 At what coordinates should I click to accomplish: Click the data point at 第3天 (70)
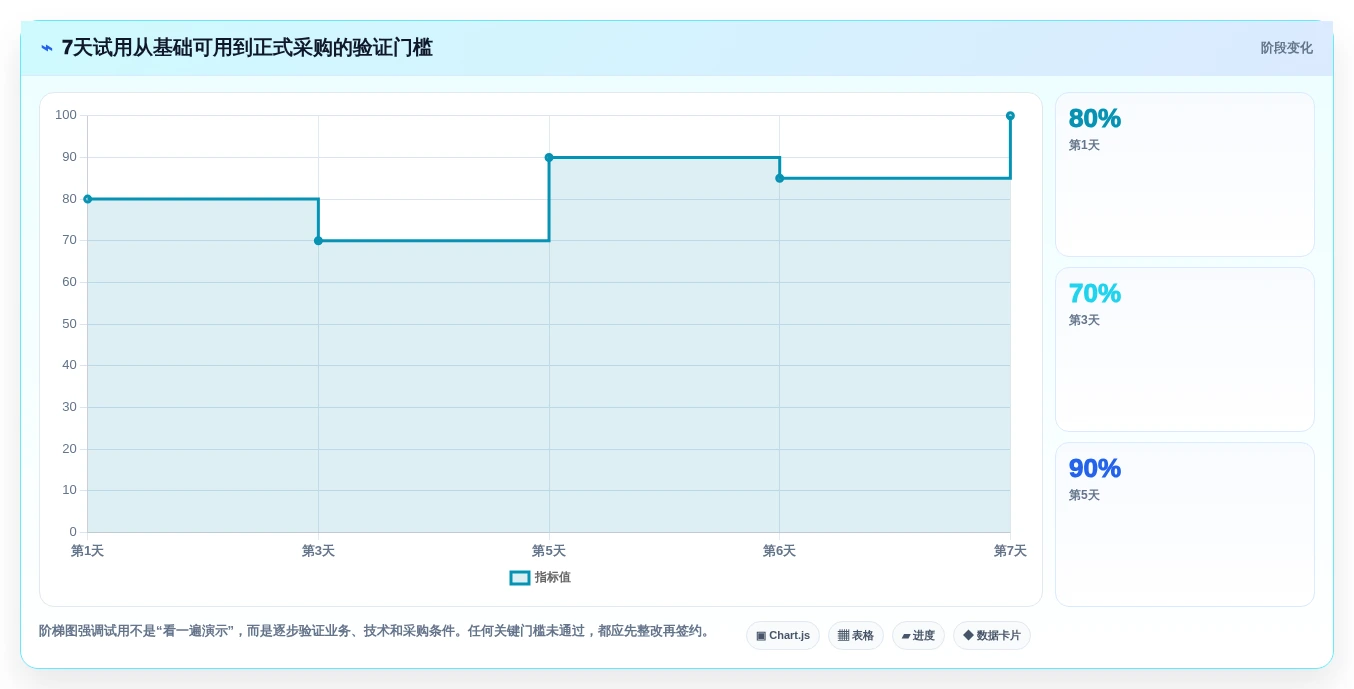click(x=318, y=240)
